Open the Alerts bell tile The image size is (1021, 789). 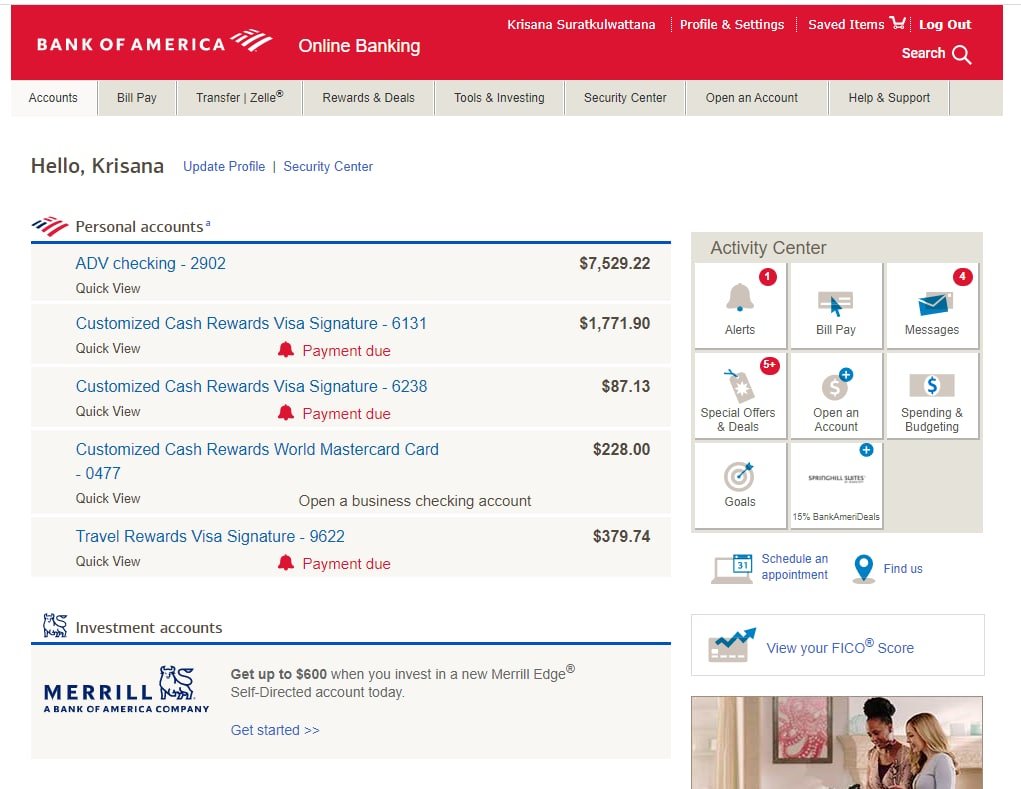[x=740, y=306]
